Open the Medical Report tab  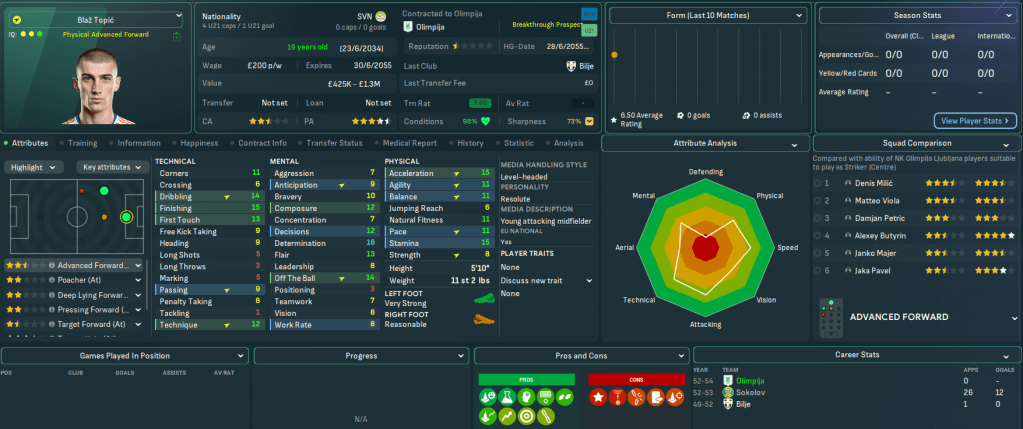click(409, 143)
